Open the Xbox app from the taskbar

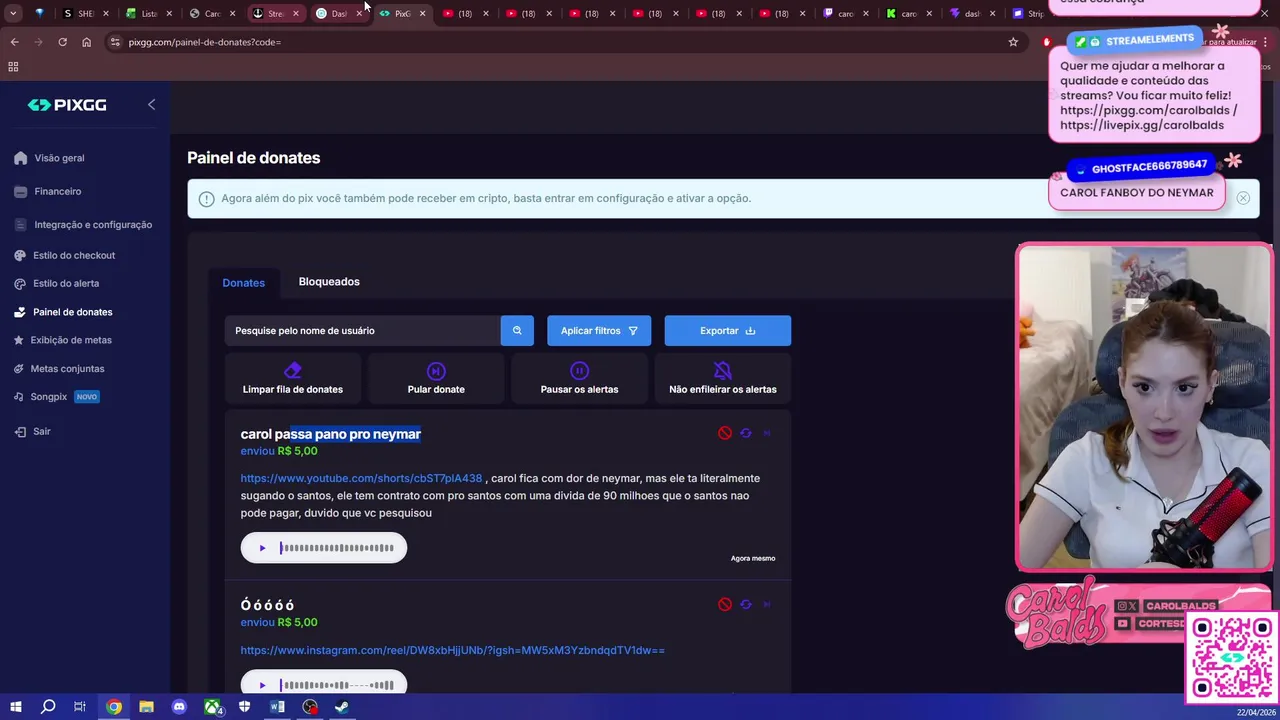pyautogui.click(x=212, y=707)
